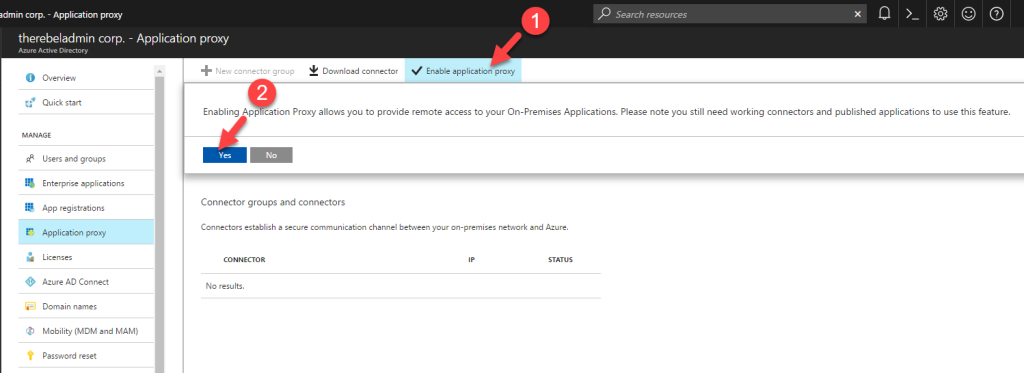Open Password reset menu item
Screen dimensions: 1024x373
click(86, 356)
